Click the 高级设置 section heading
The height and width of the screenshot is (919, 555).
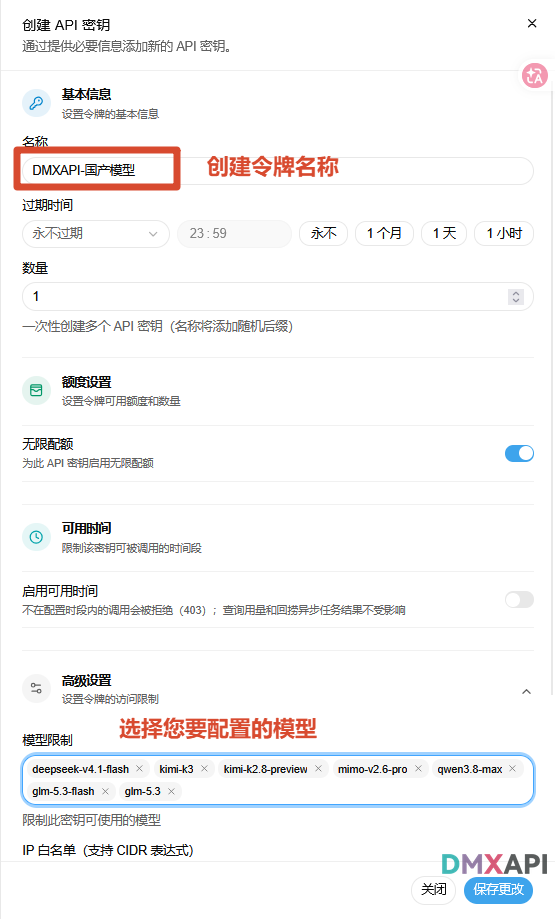coord(87,680)
